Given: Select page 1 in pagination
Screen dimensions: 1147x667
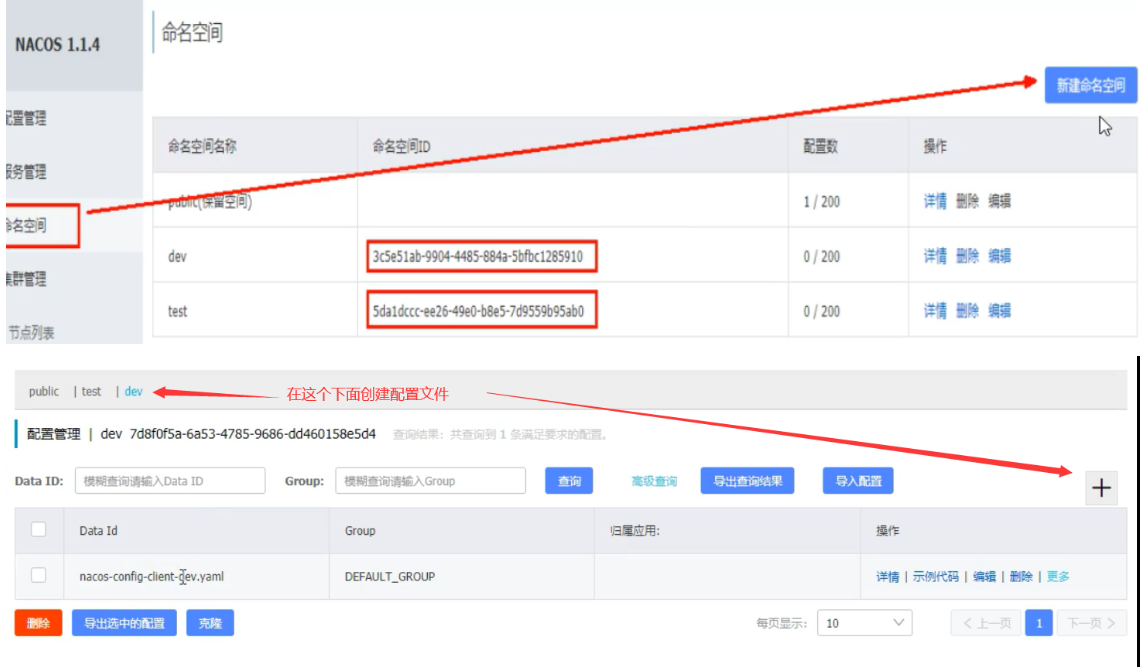Looking at the screenshot, I should (1039, 623).
